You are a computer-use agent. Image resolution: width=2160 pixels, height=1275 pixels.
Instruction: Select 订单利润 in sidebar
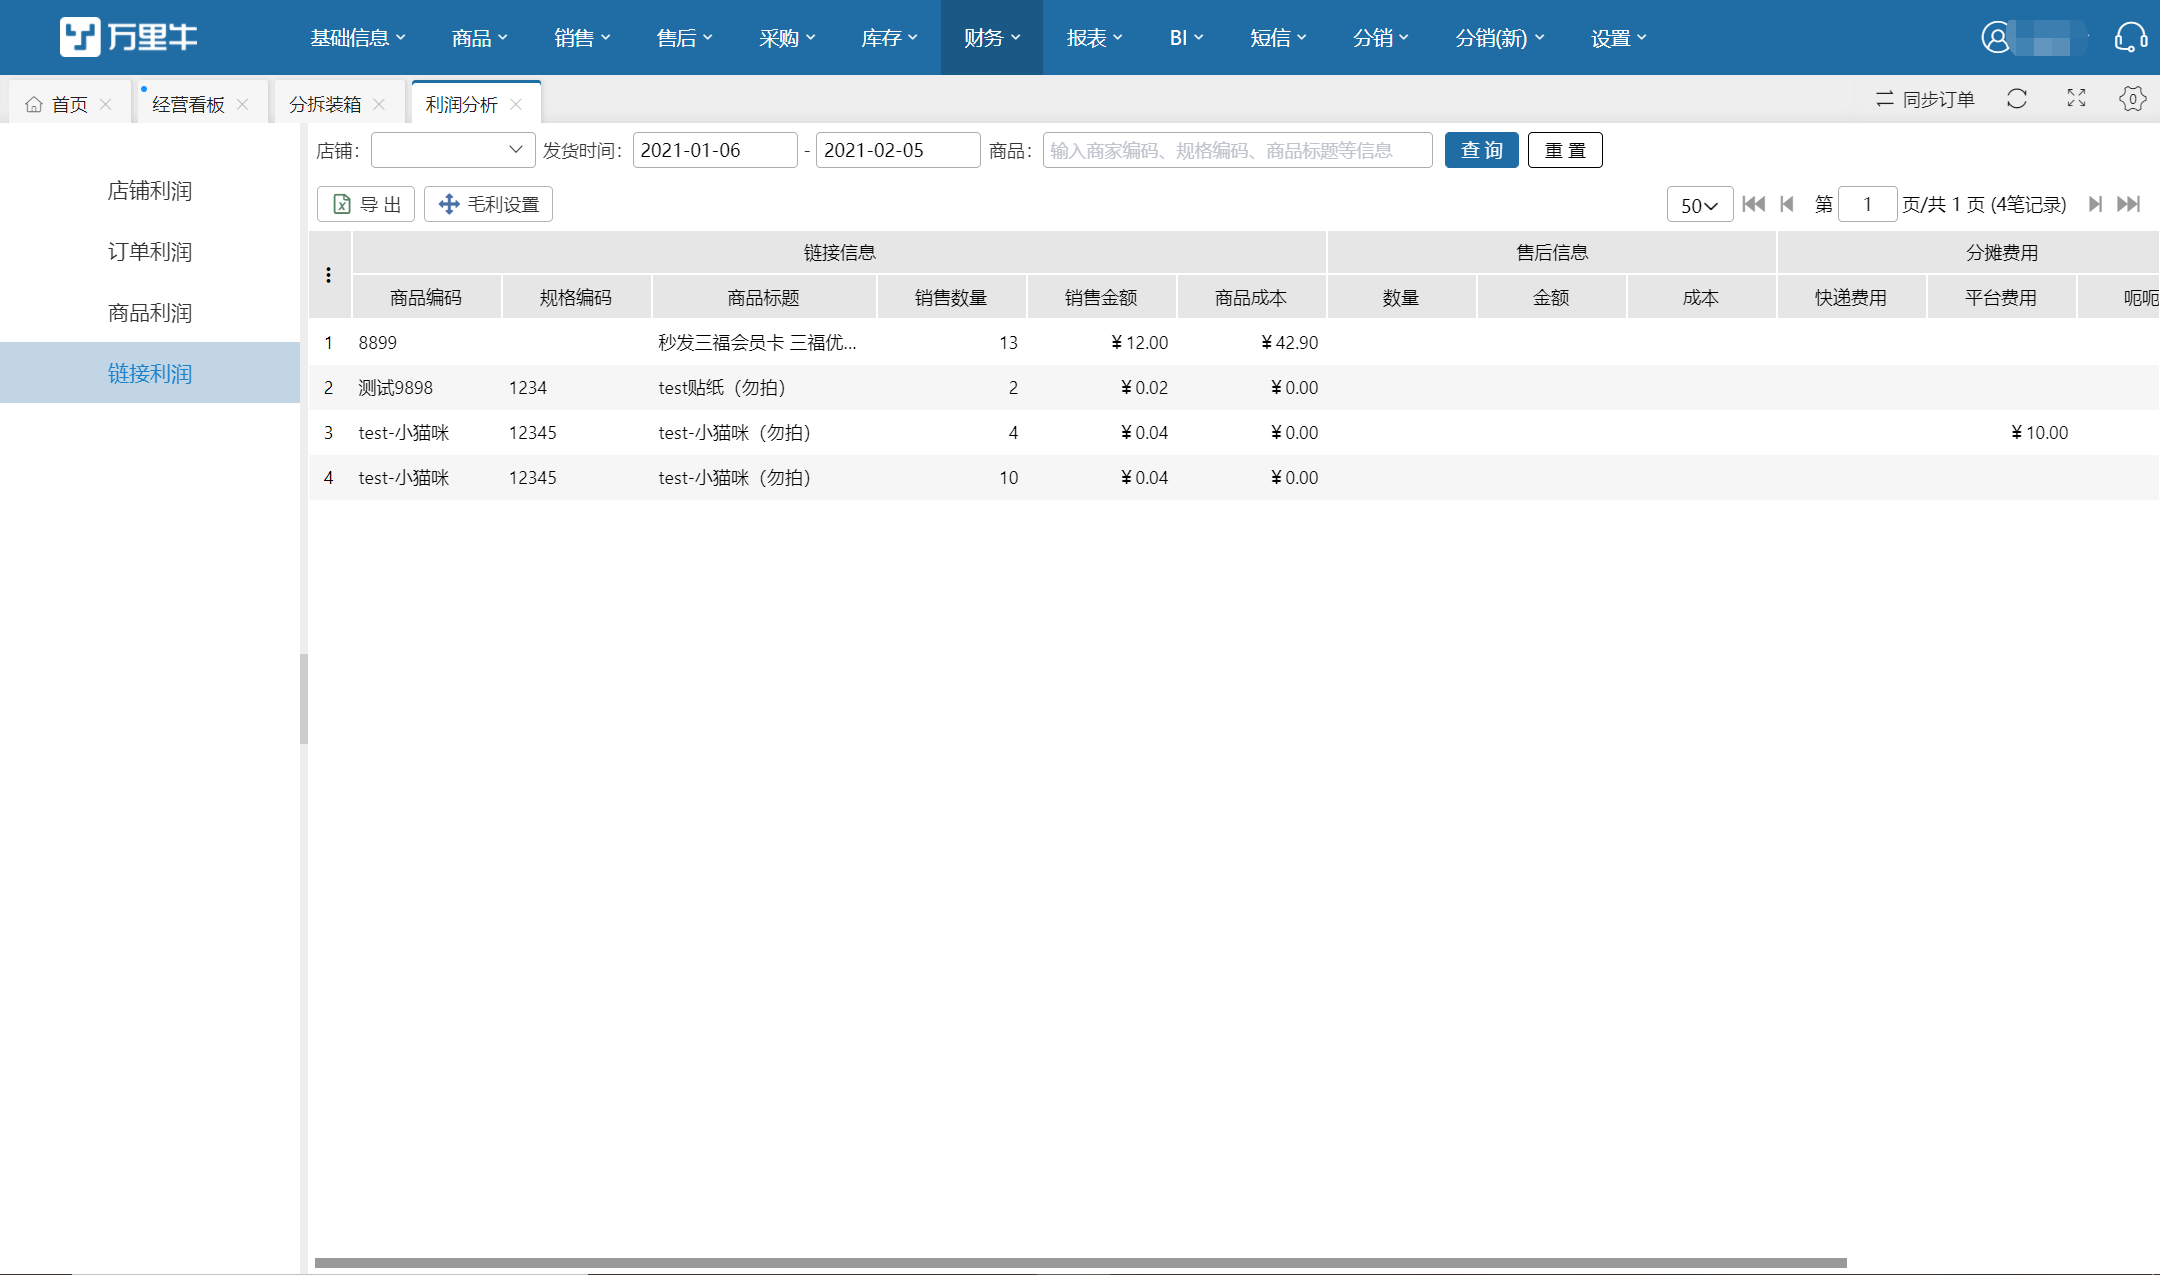coord(150,252)
